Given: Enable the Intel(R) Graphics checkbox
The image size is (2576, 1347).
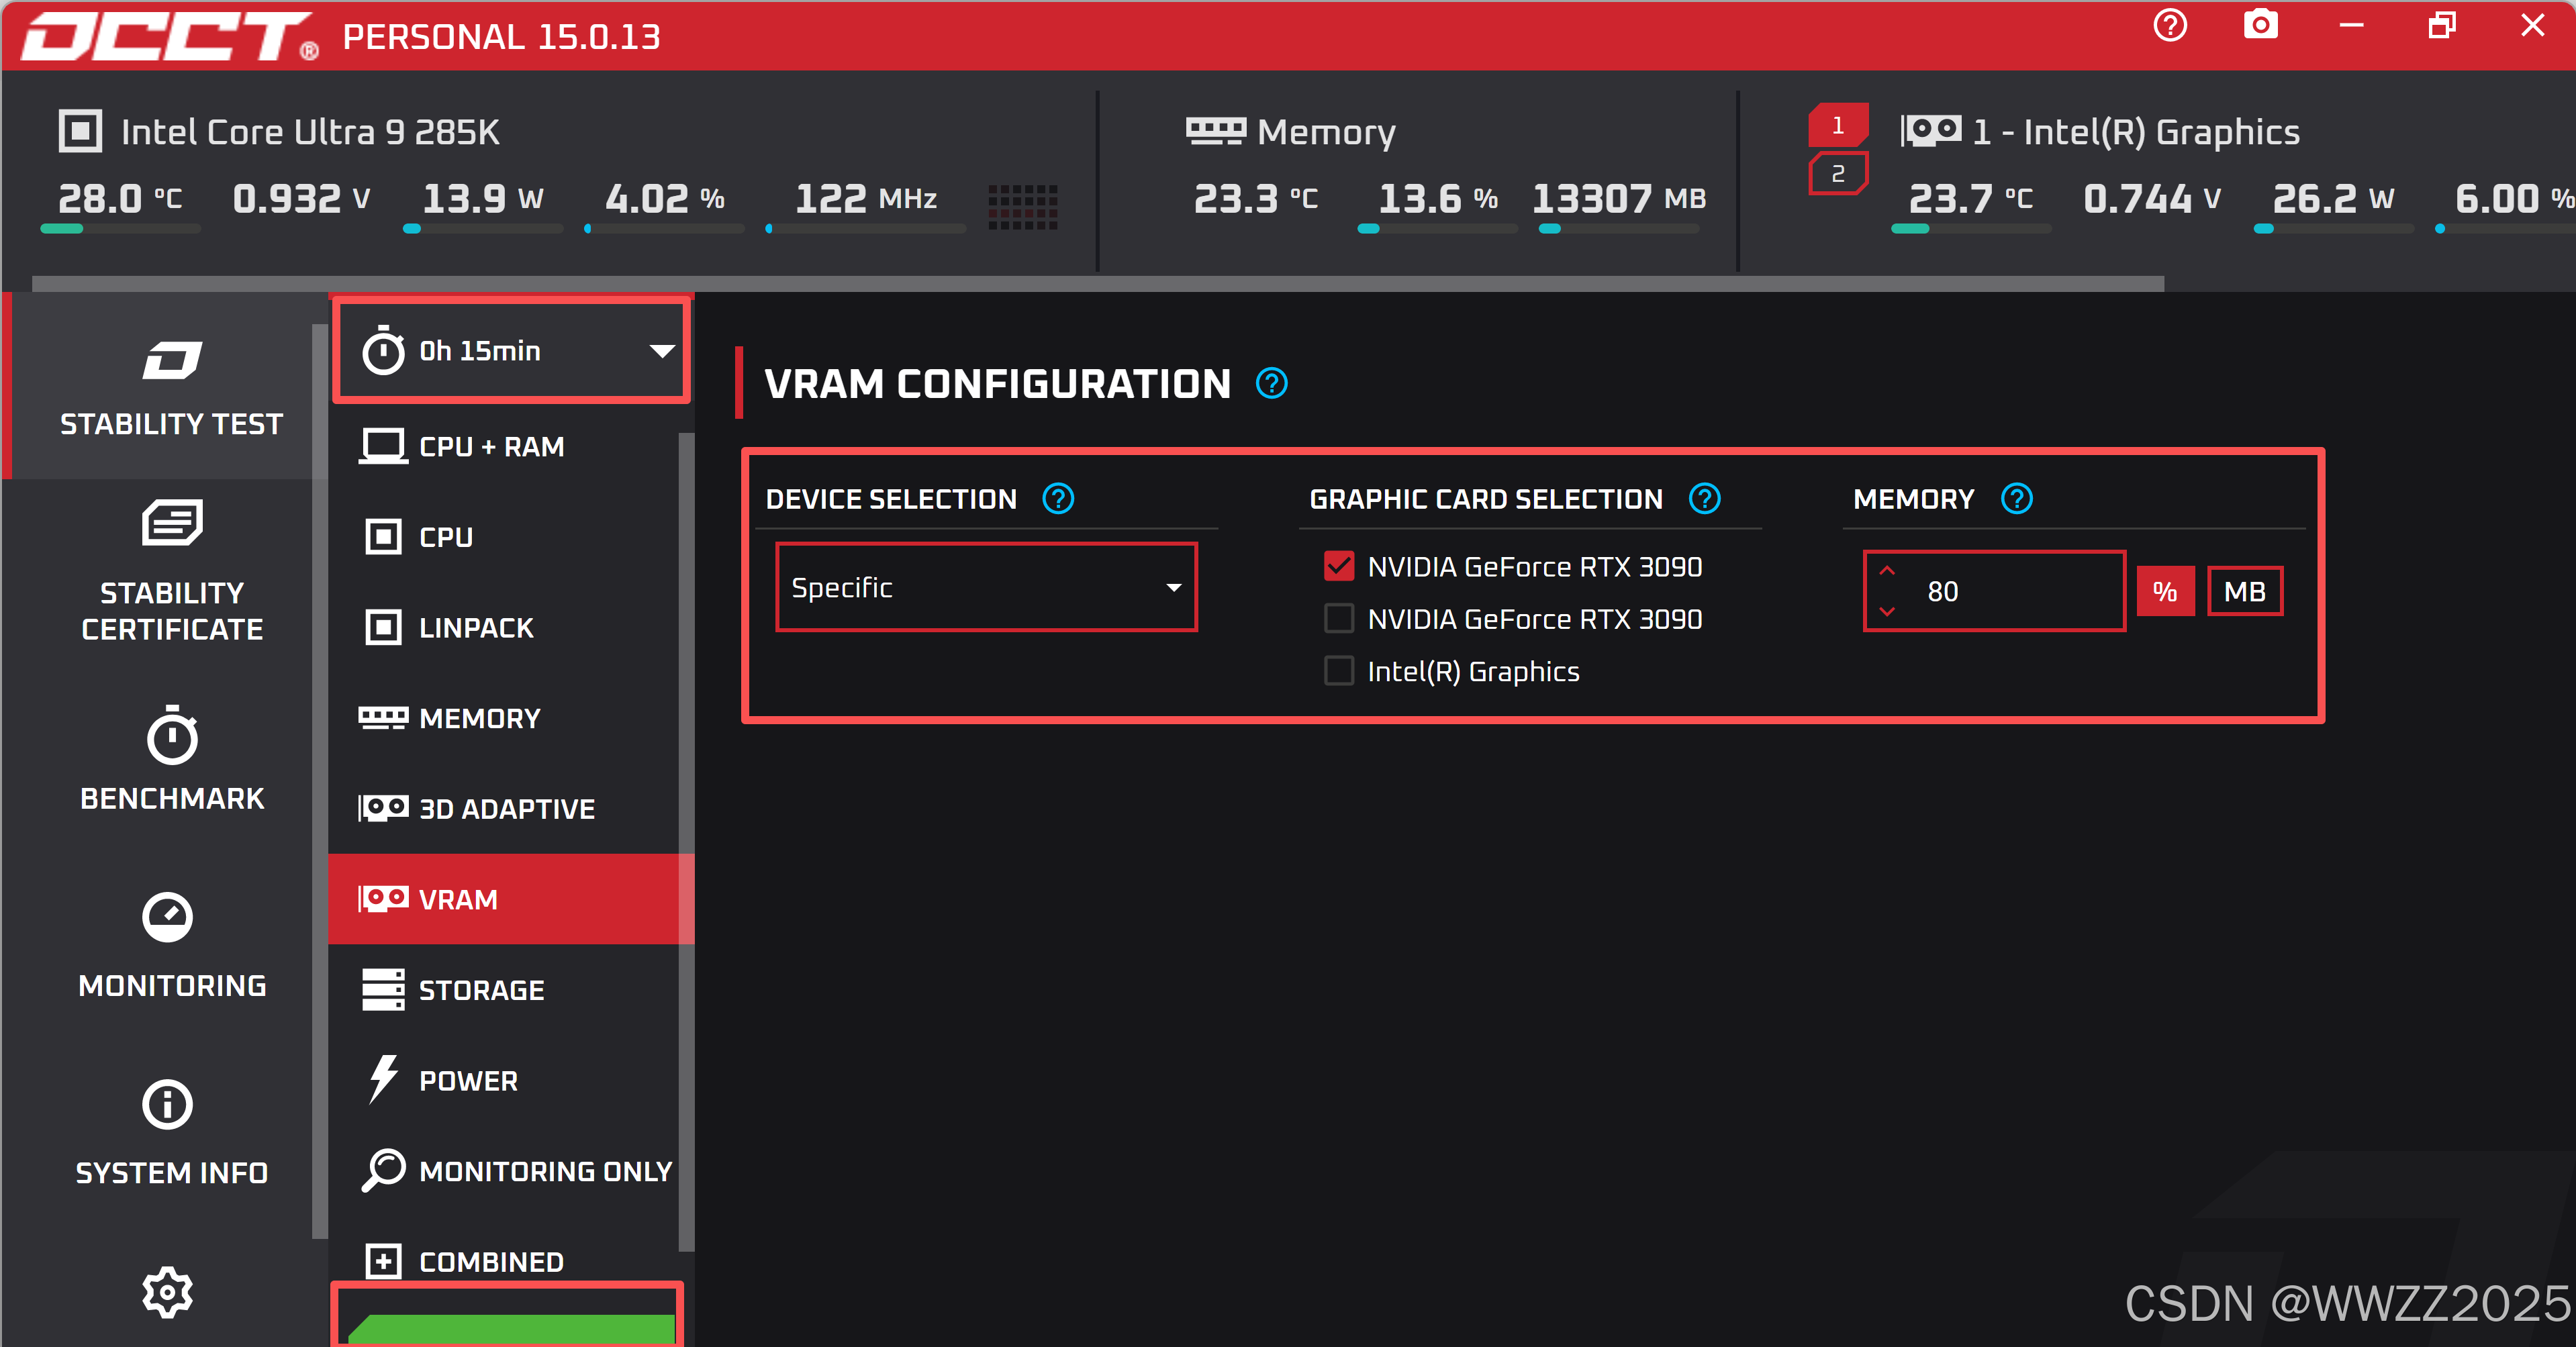Looking at the screenshot, I should coord(1338,671).
